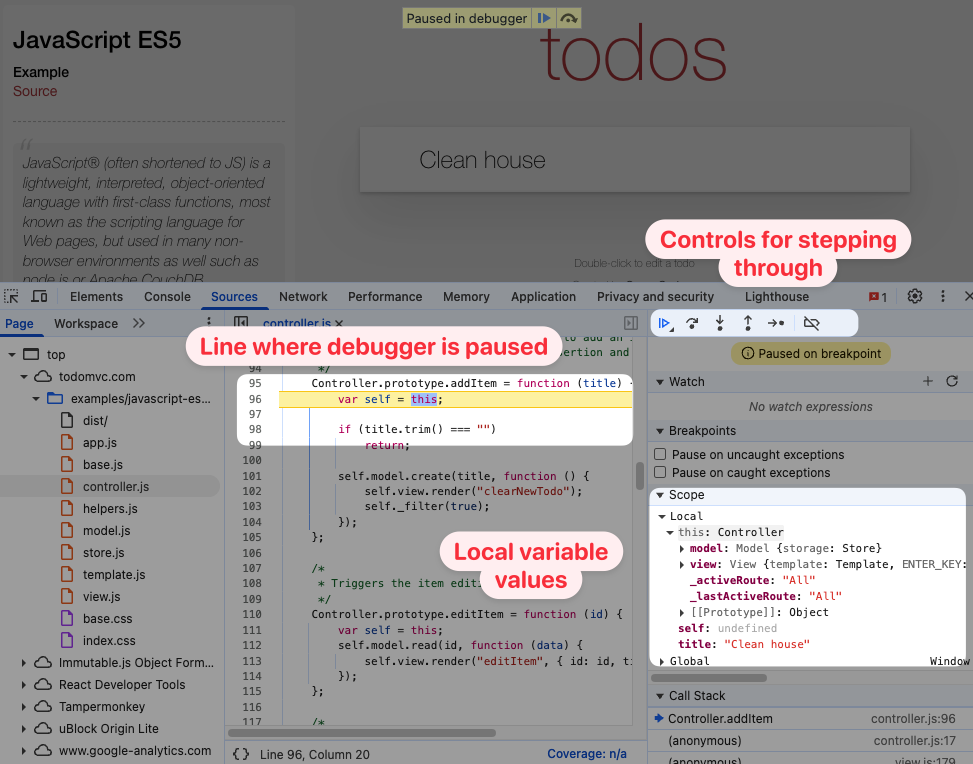Screen dimensions: 973x764
Task: Click the single step debugger icon
Action: 776,323
